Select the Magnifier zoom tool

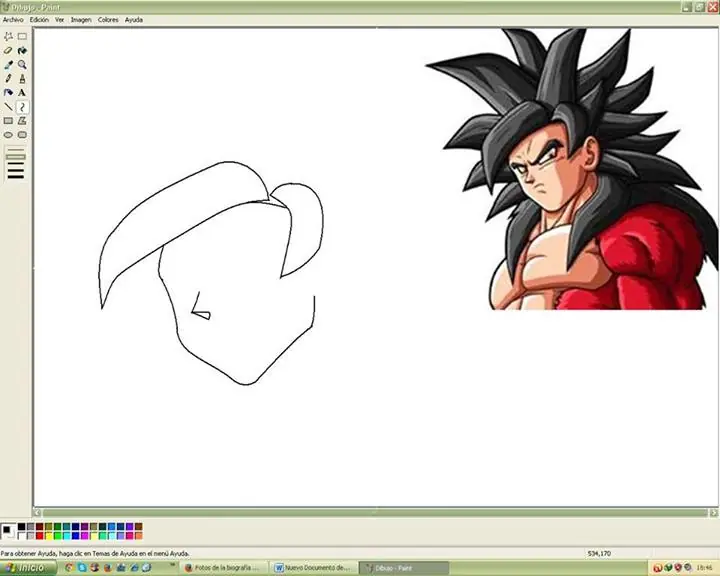pos(22,65)
